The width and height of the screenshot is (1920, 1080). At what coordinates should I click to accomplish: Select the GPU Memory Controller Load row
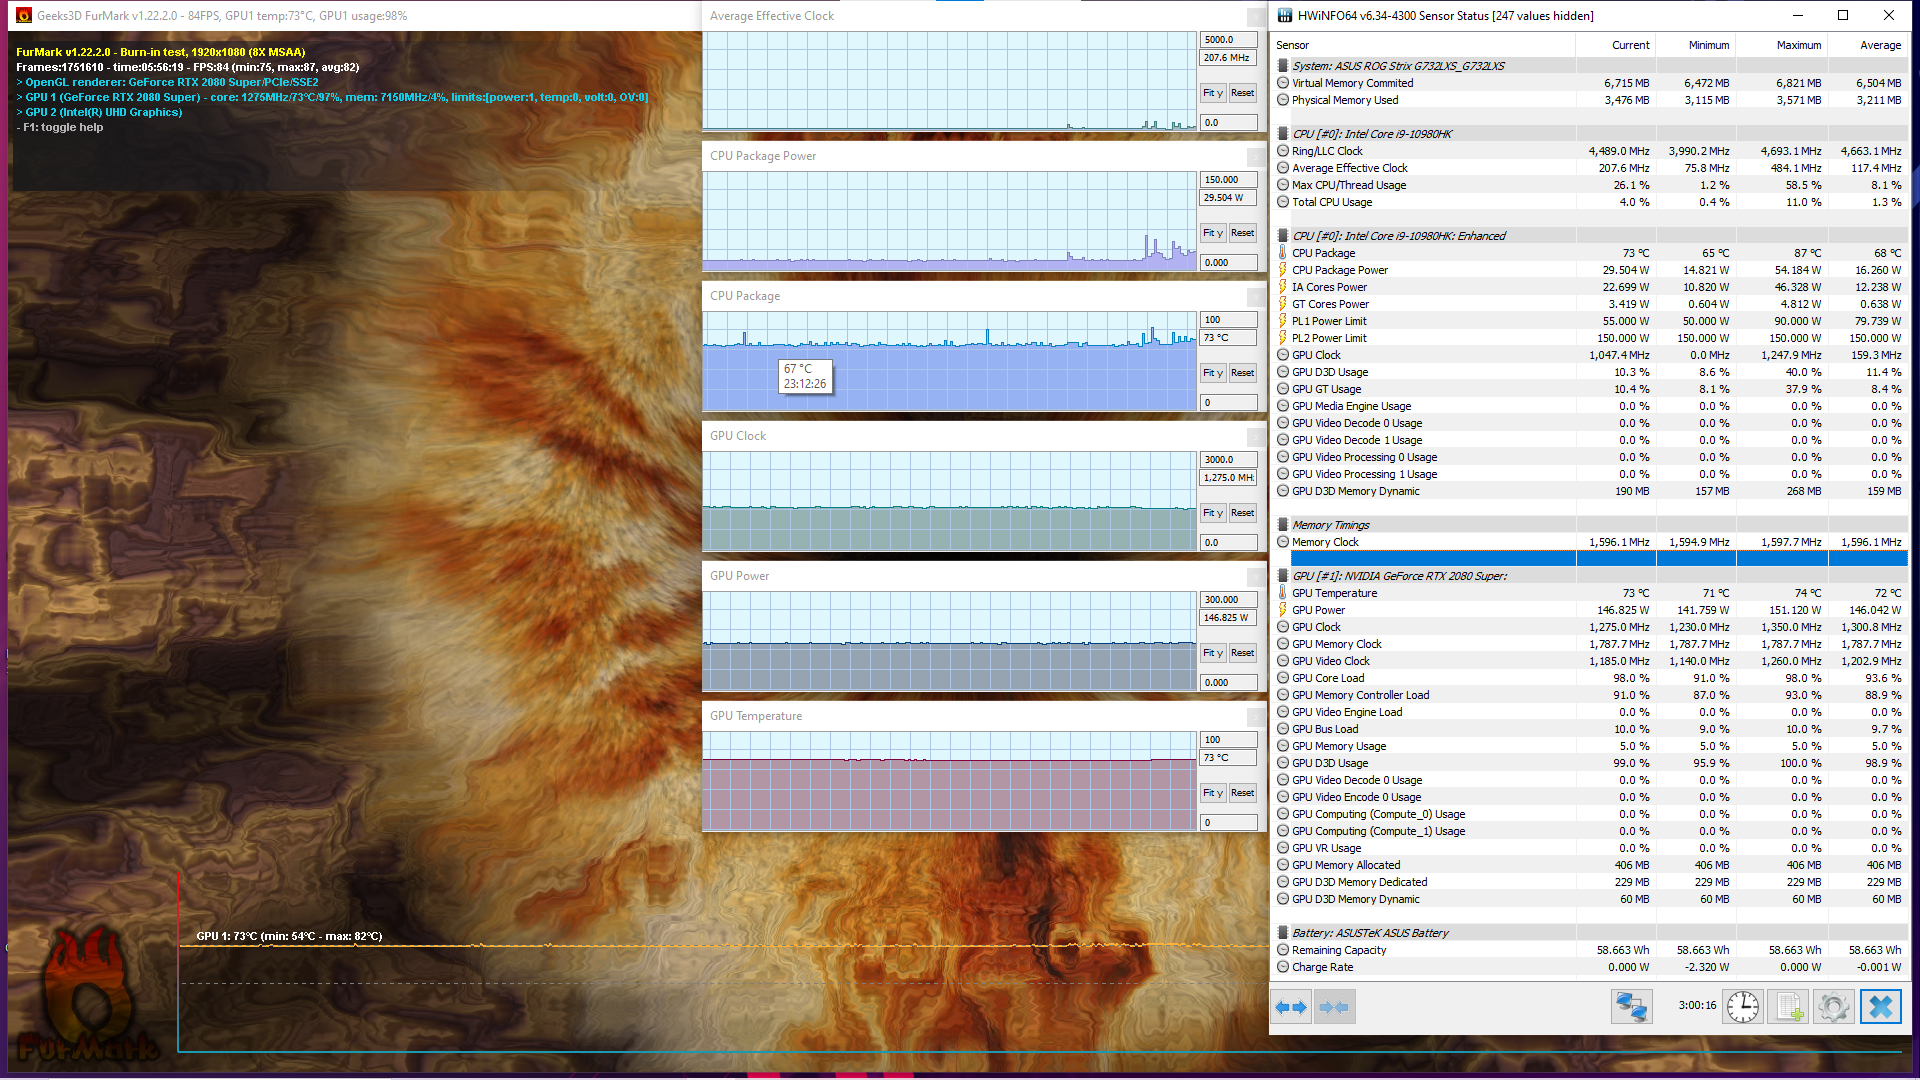1589,695
